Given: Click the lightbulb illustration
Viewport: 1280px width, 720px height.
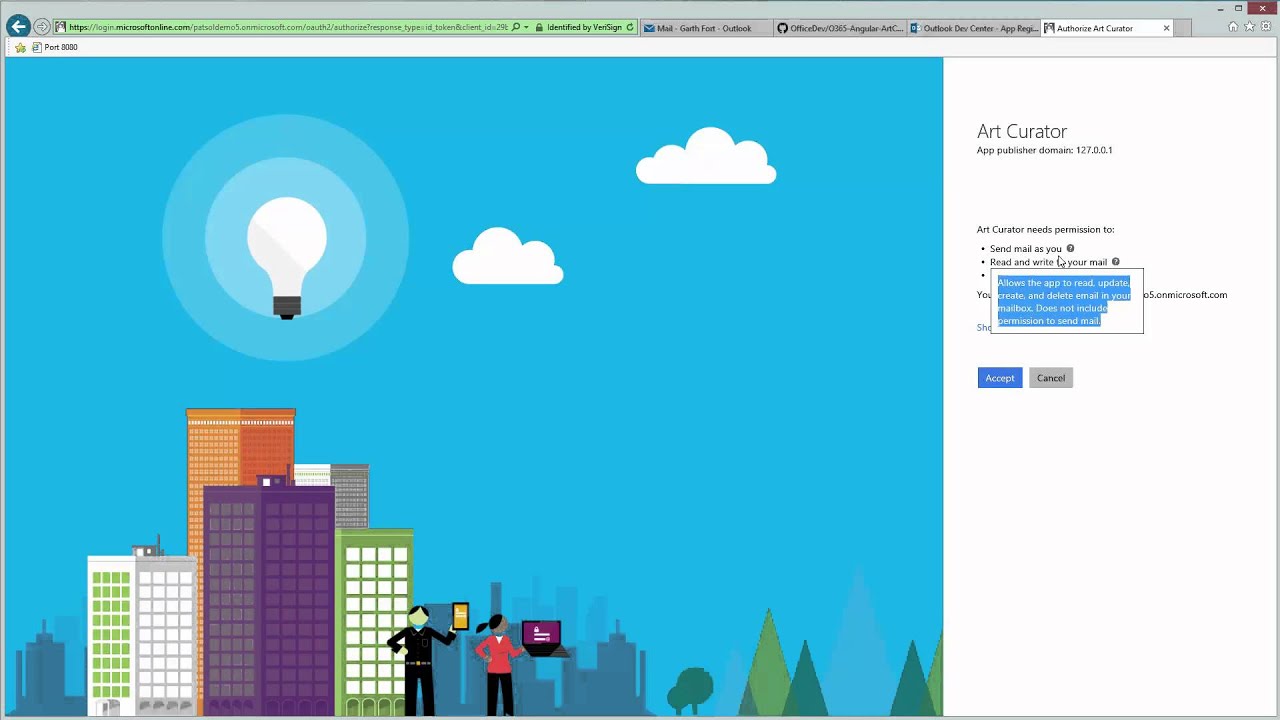Looking at the screenshot, I should tap(287, 256).
